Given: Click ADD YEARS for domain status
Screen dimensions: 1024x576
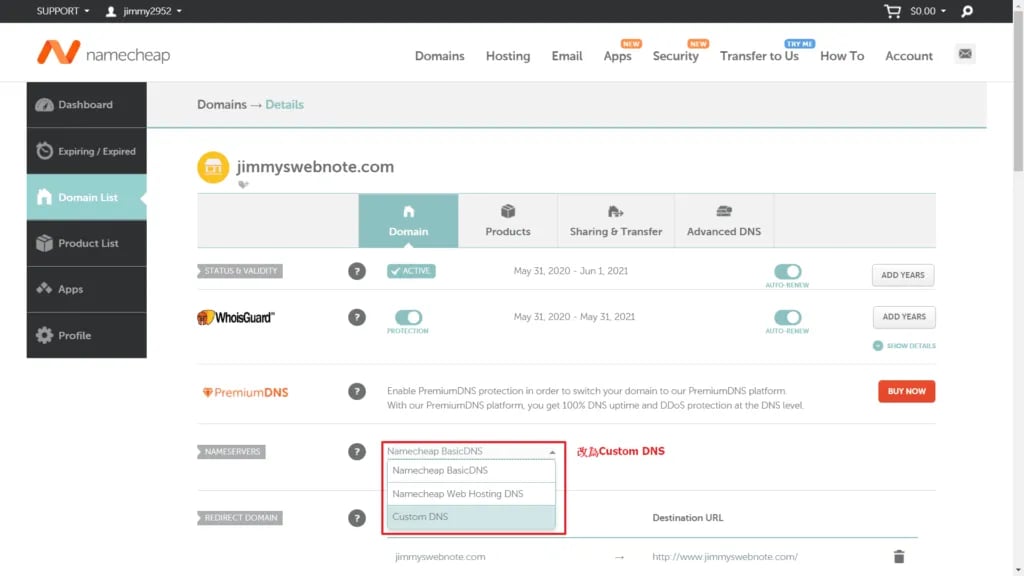Looking at the screenshot, I should coord(903,275).
